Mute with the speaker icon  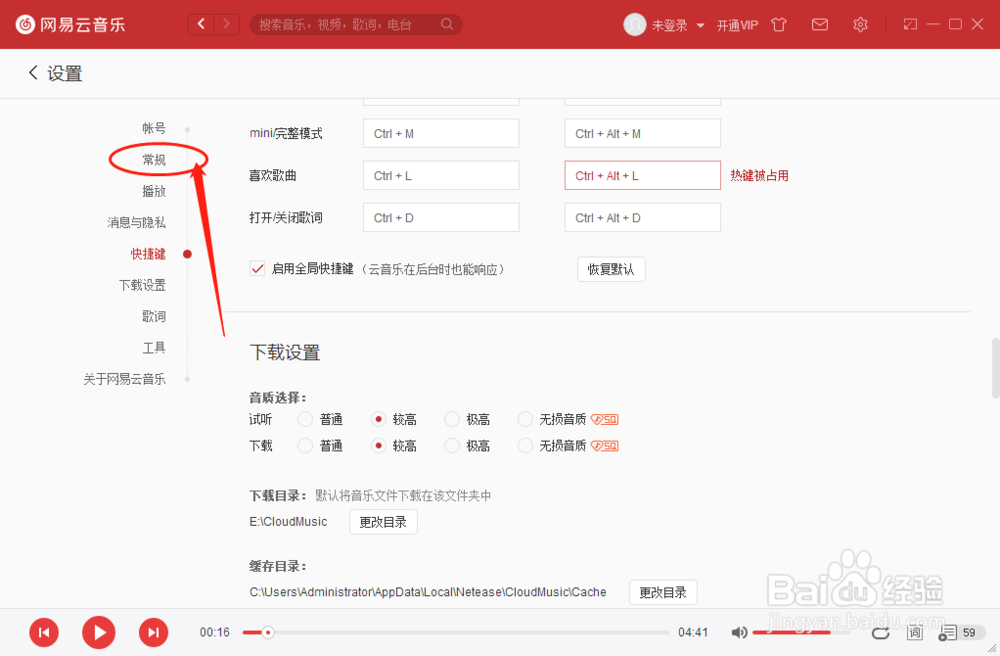(739, 632)
